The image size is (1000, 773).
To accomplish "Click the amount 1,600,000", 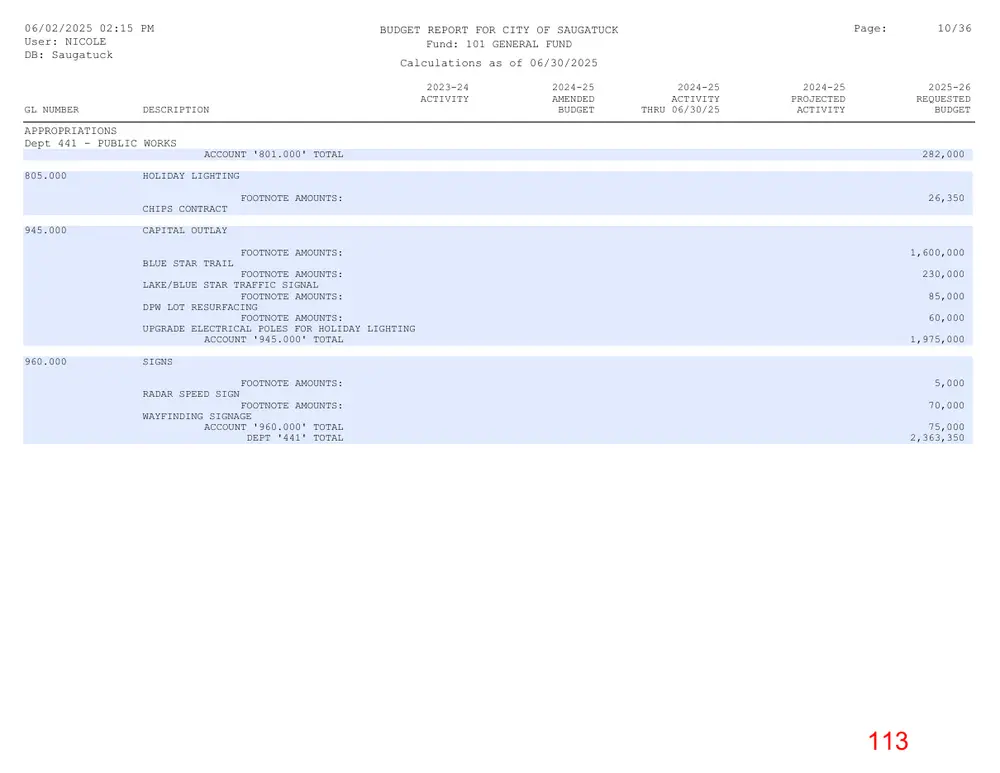I will pos(938,253).
